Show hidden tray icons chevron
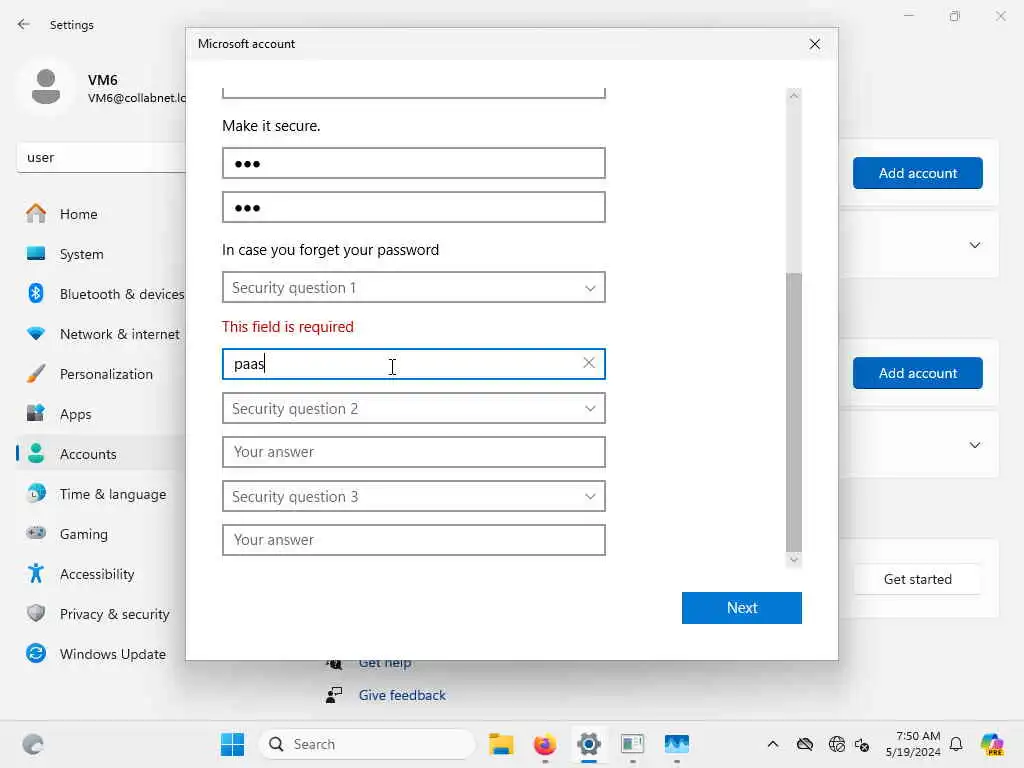 pyautogui.click(x=773, y=744)
